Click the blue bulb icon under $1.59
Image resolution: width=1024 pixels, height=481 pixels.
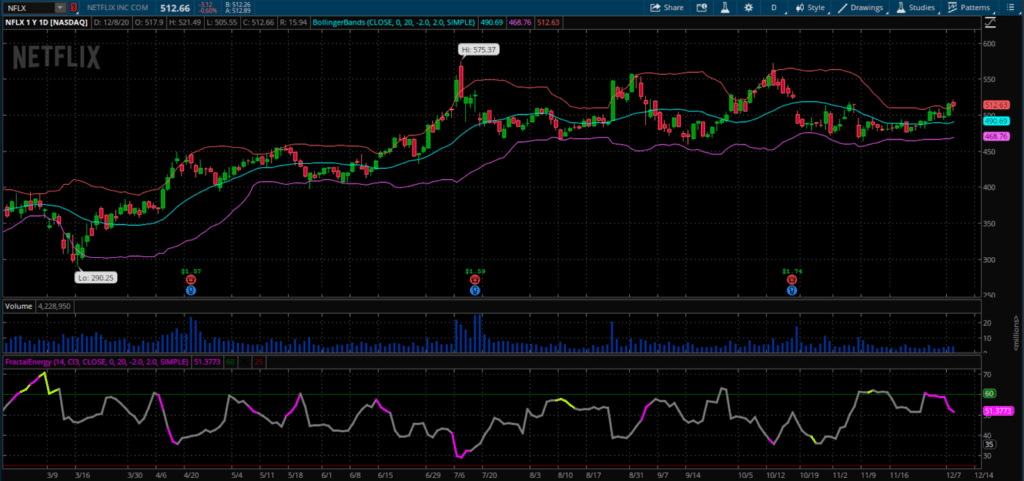(475, 290)
